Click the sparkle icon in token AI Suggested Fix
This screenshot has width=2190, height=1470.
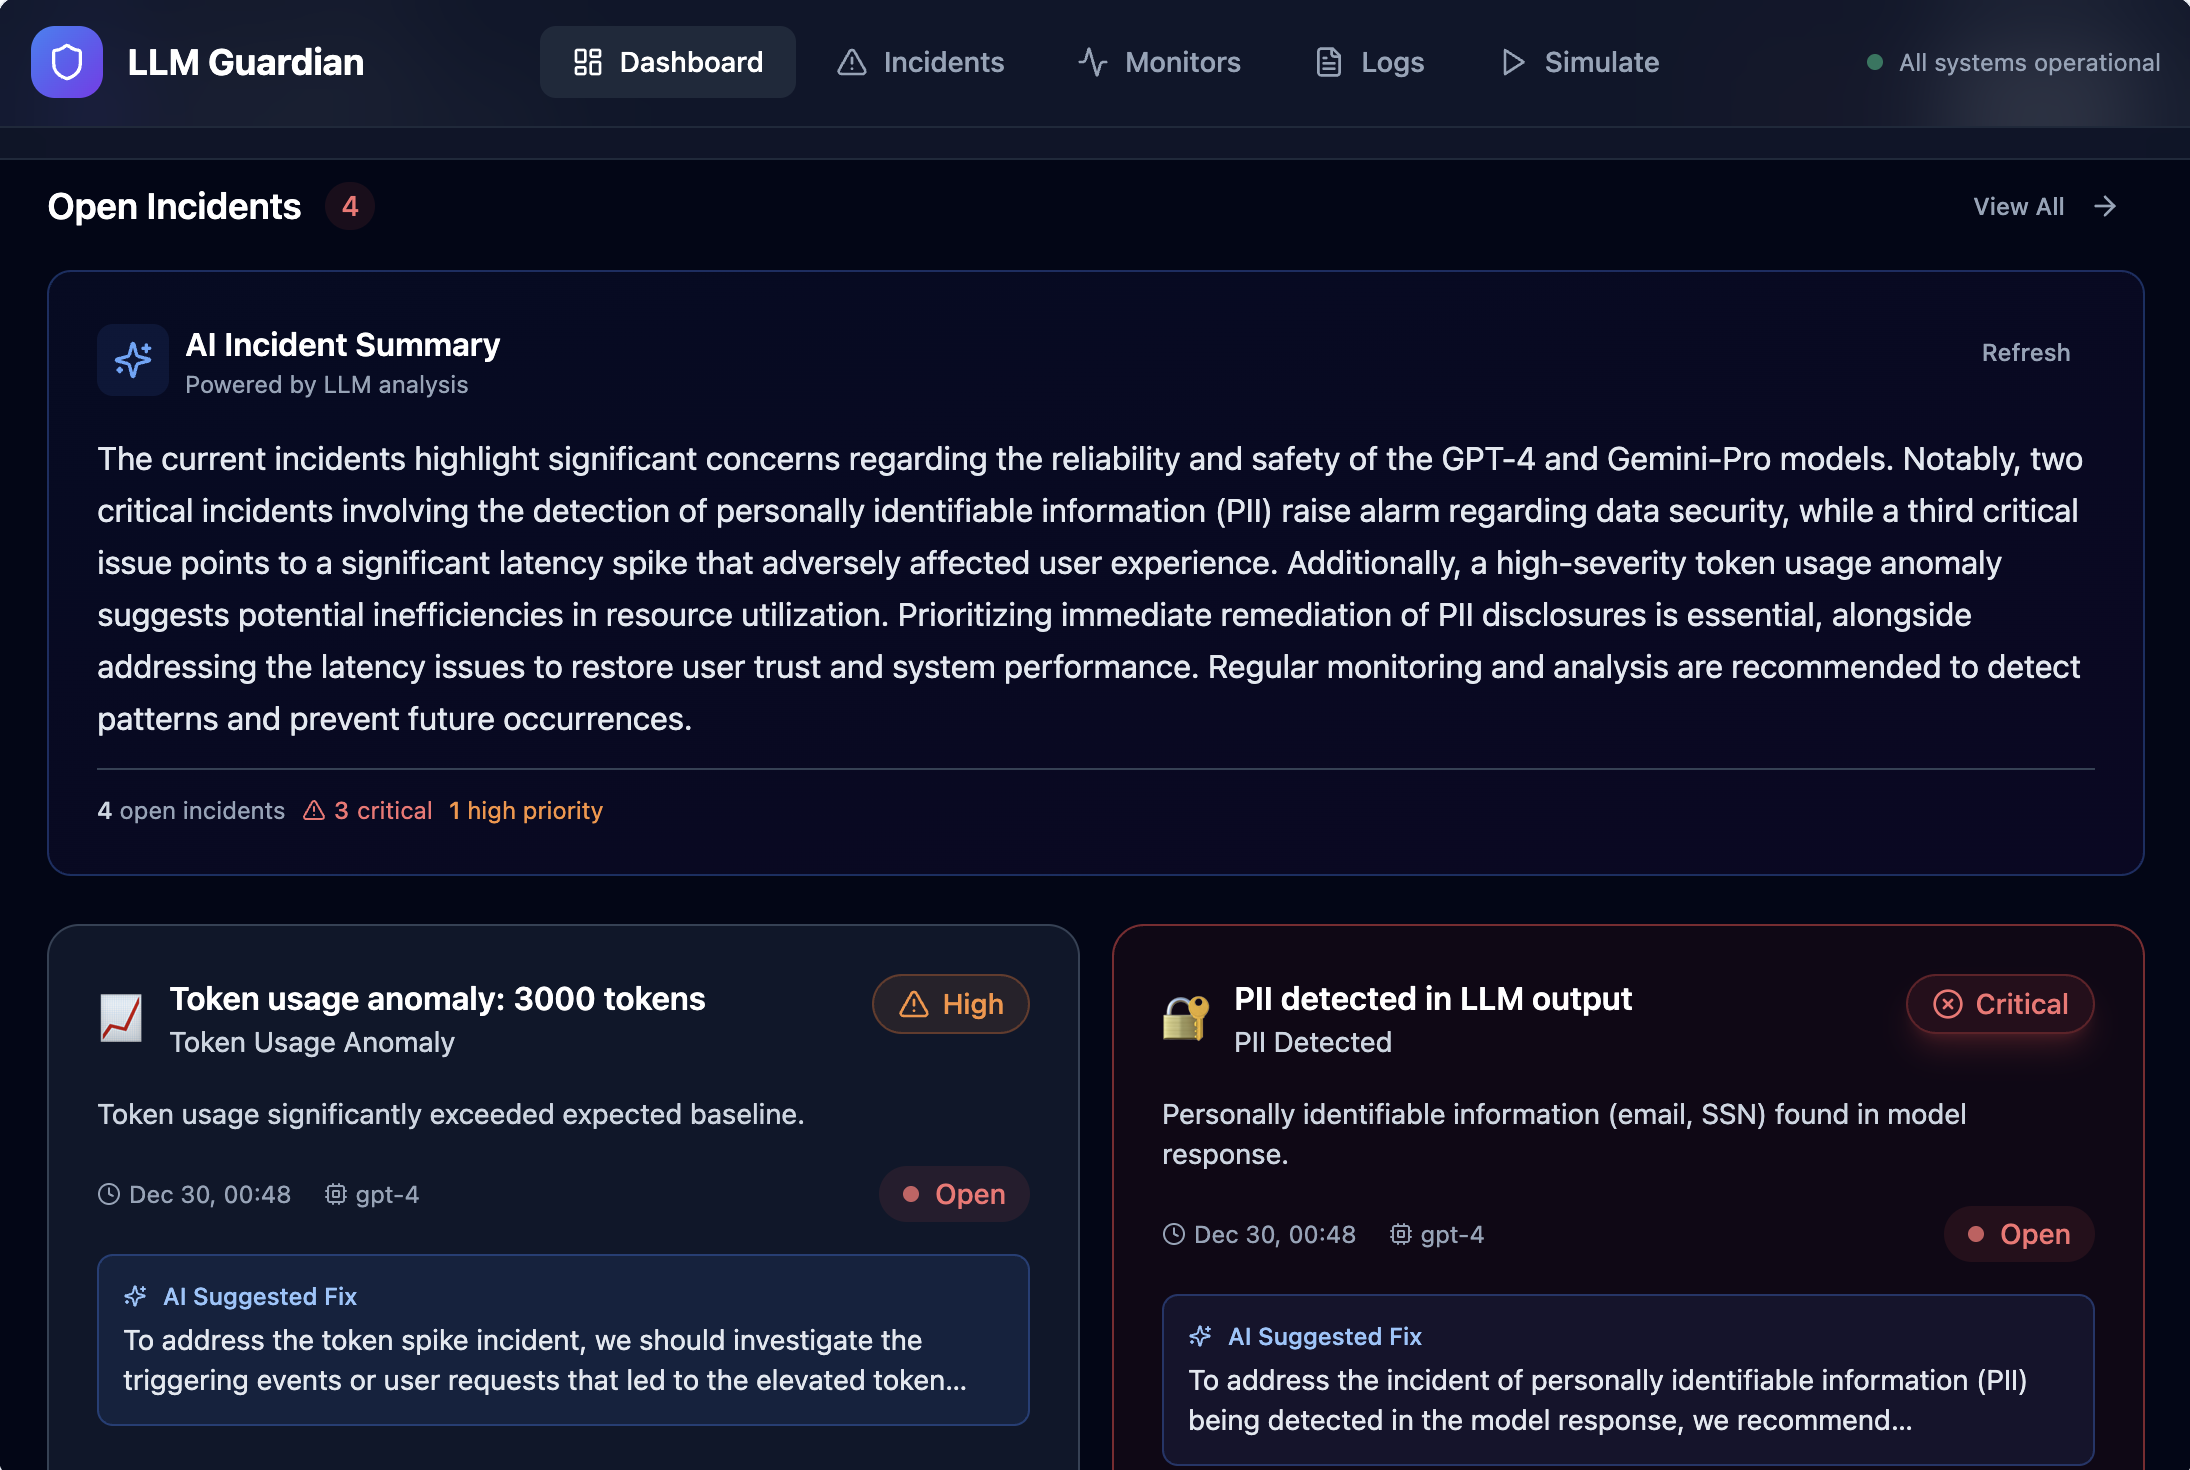[136, 1296]
